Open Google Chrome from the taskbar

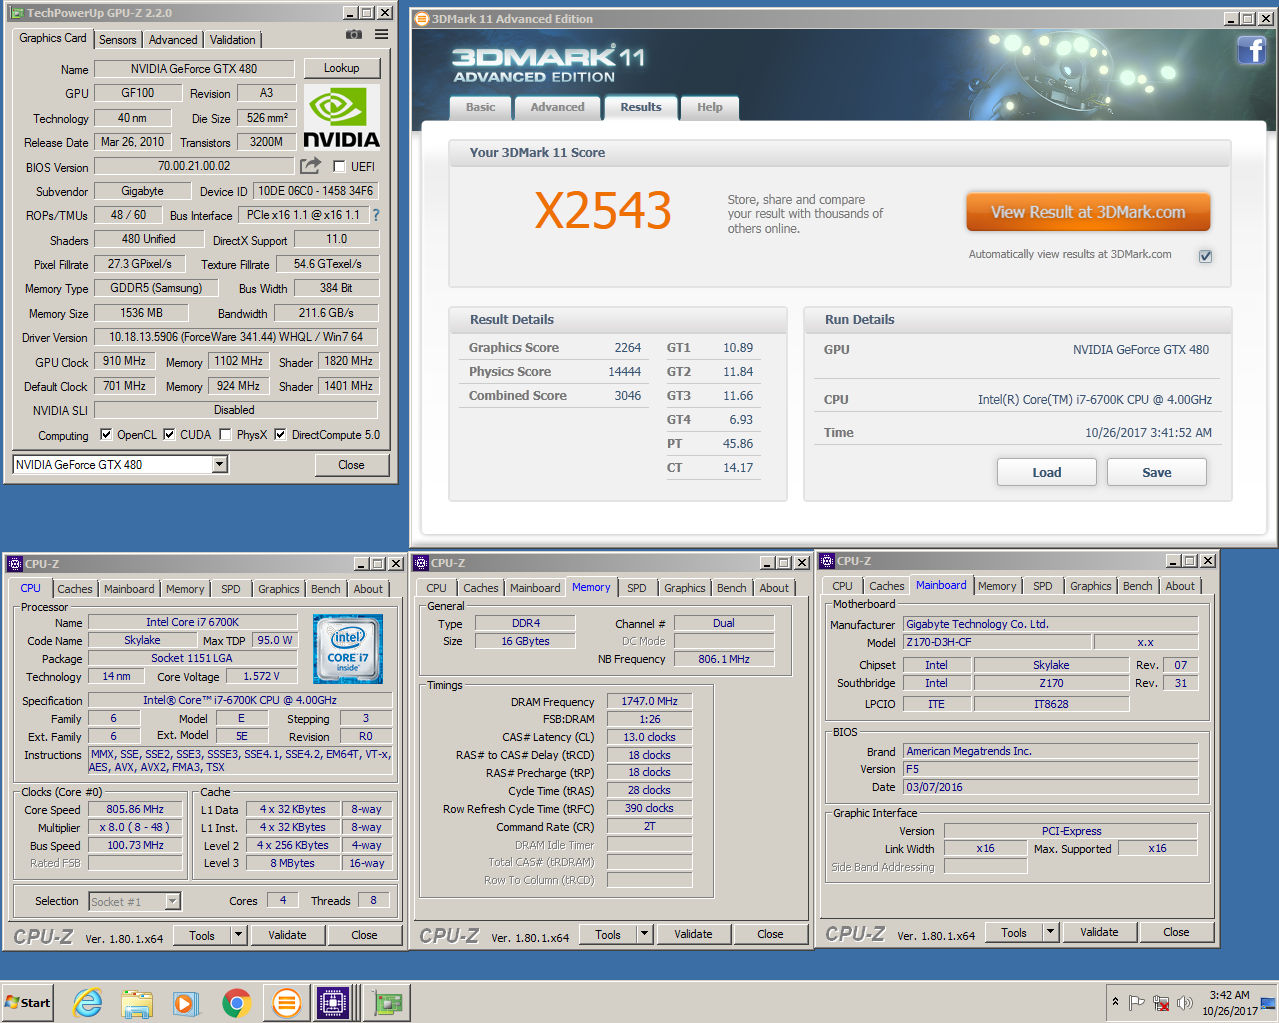(x=236, y=1002)
